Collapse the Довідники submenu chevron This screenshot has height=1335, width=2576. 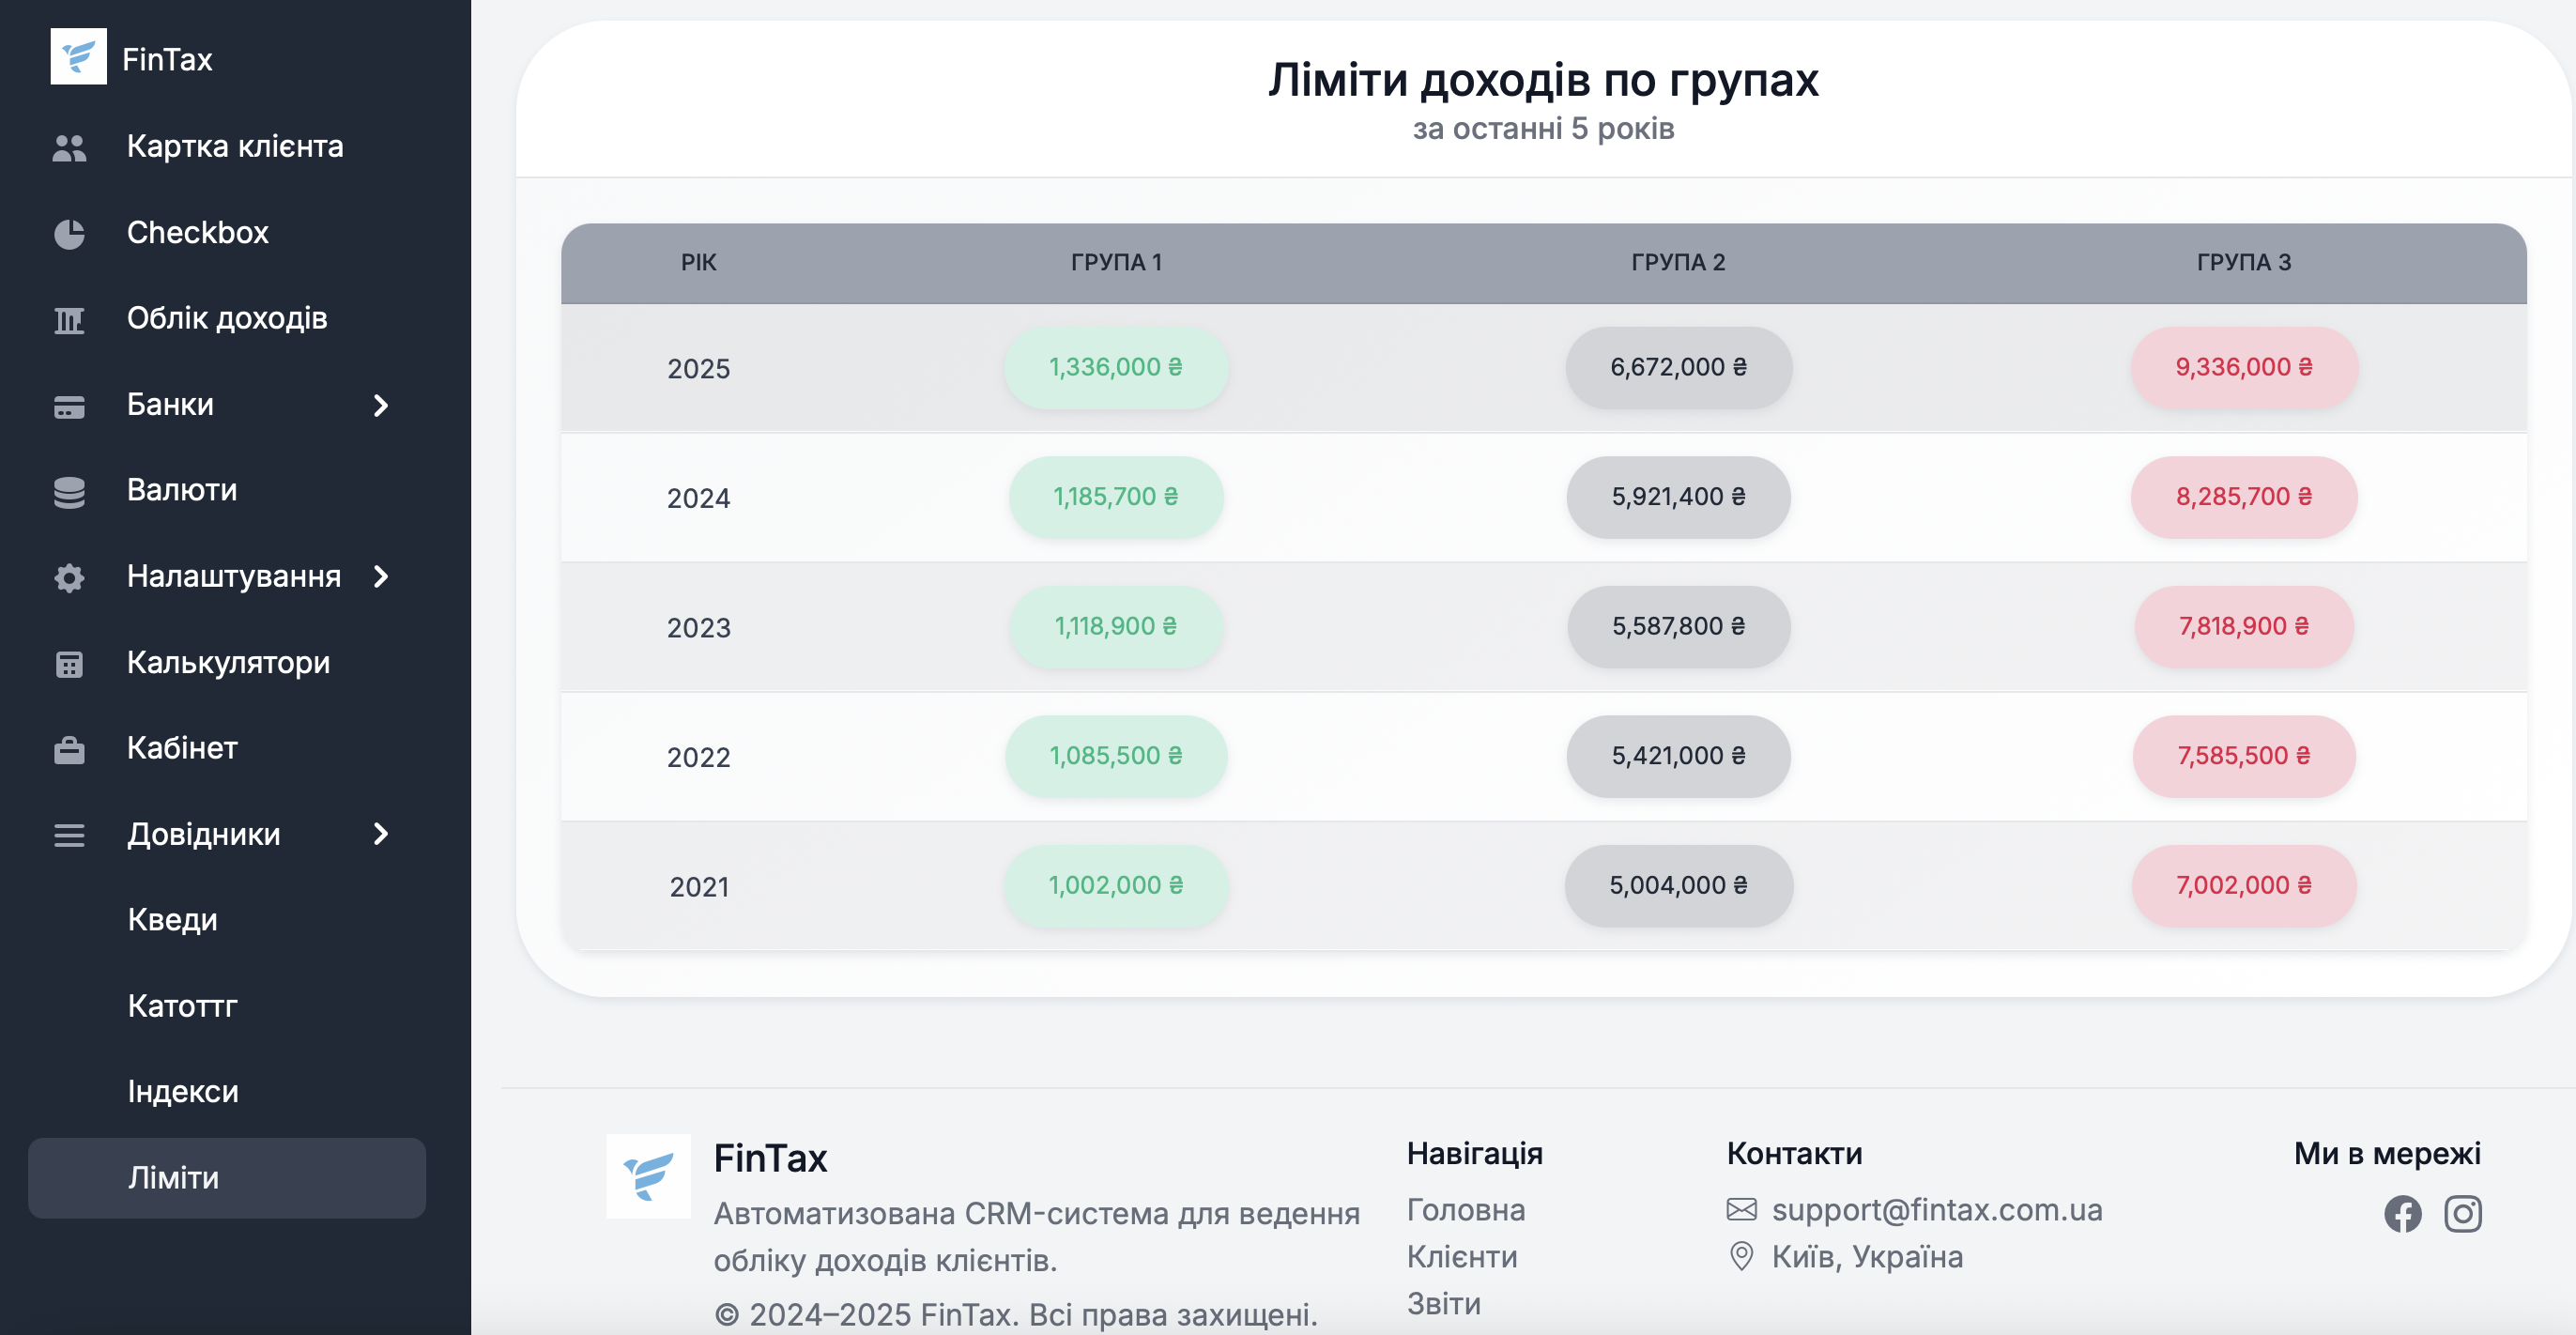pos(380,834)
